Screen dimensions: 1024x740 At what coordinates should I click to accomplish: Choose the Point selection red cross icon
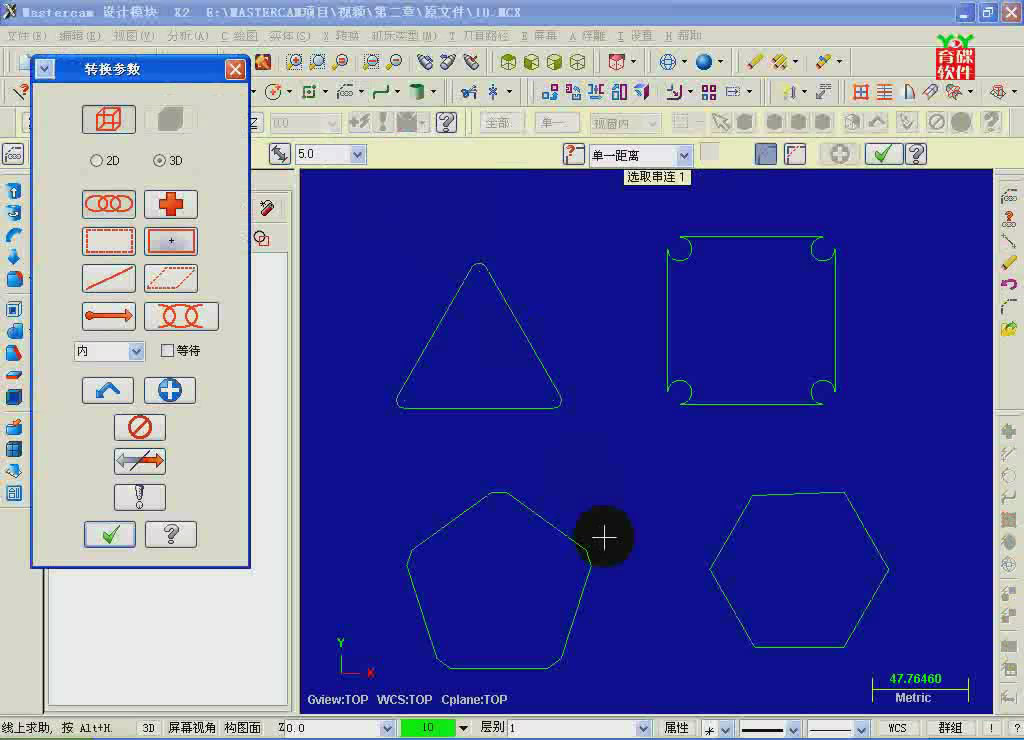(170, 204)
